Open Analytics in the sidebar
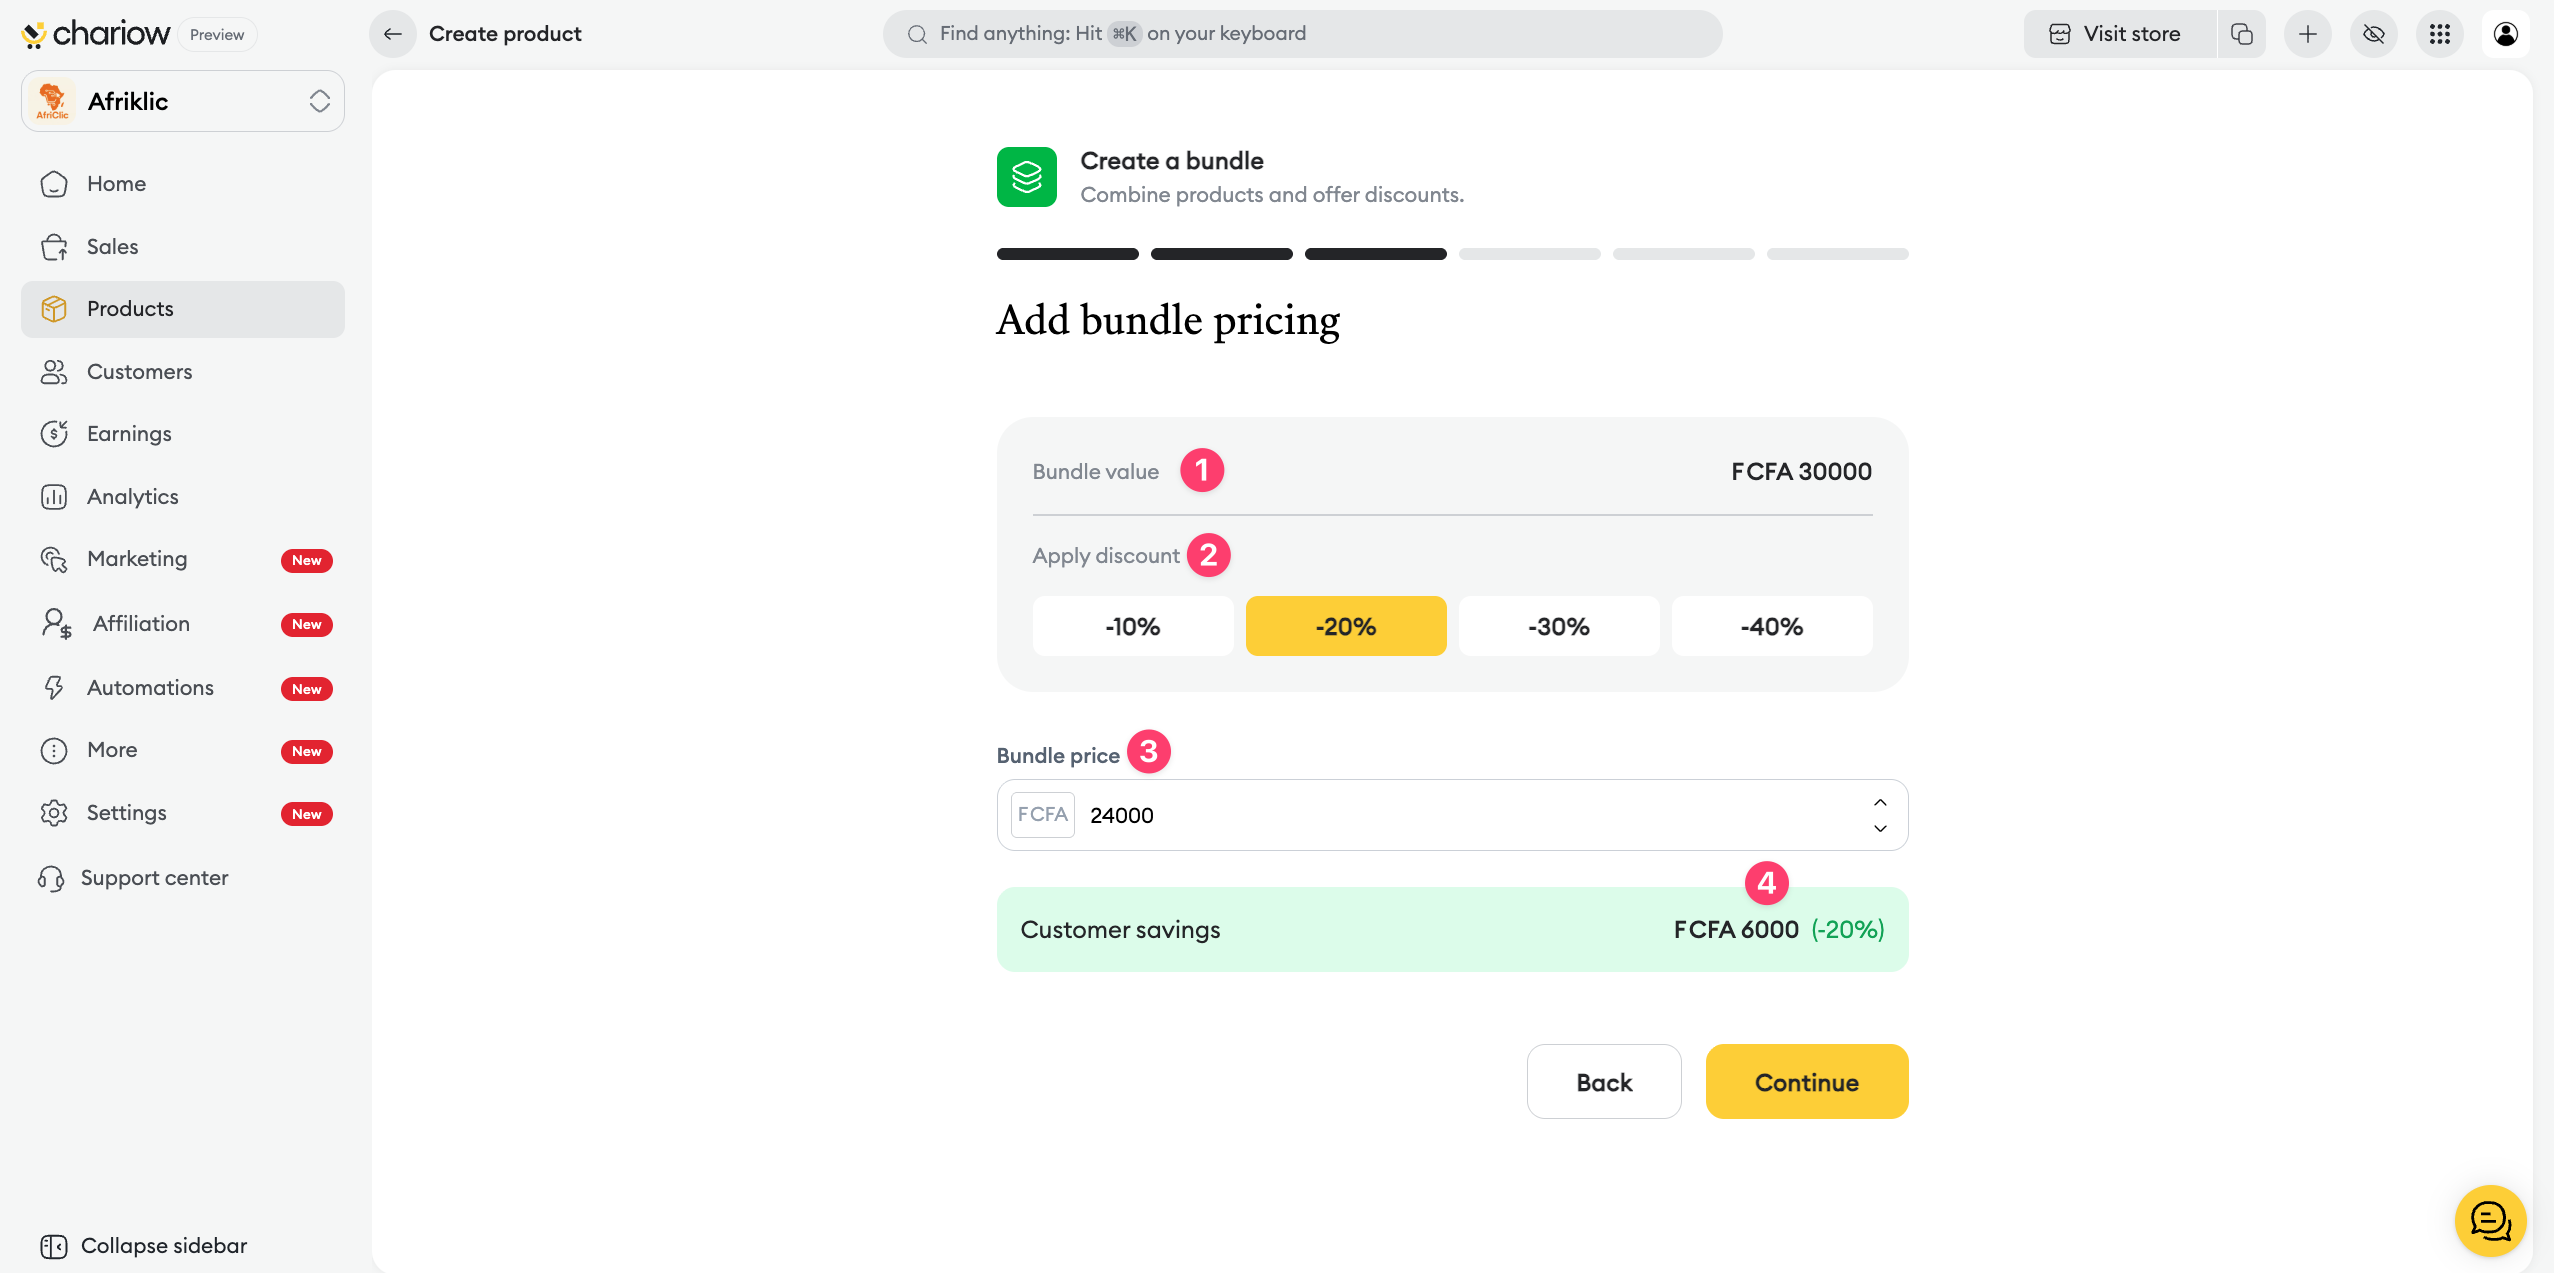 click(132, 497)
